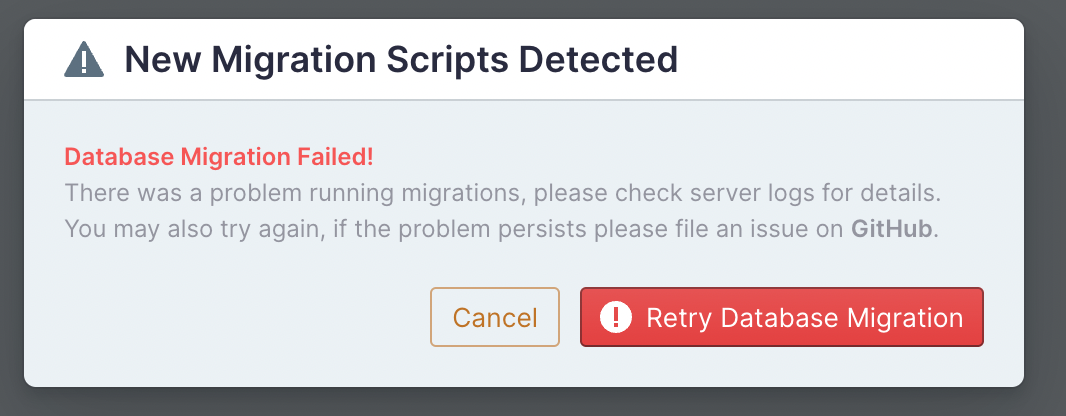Image resolution: width=1066 pixels, height=416 pixels.
Task: Cancel the migration dialog
Action: [x=495, y=317]
